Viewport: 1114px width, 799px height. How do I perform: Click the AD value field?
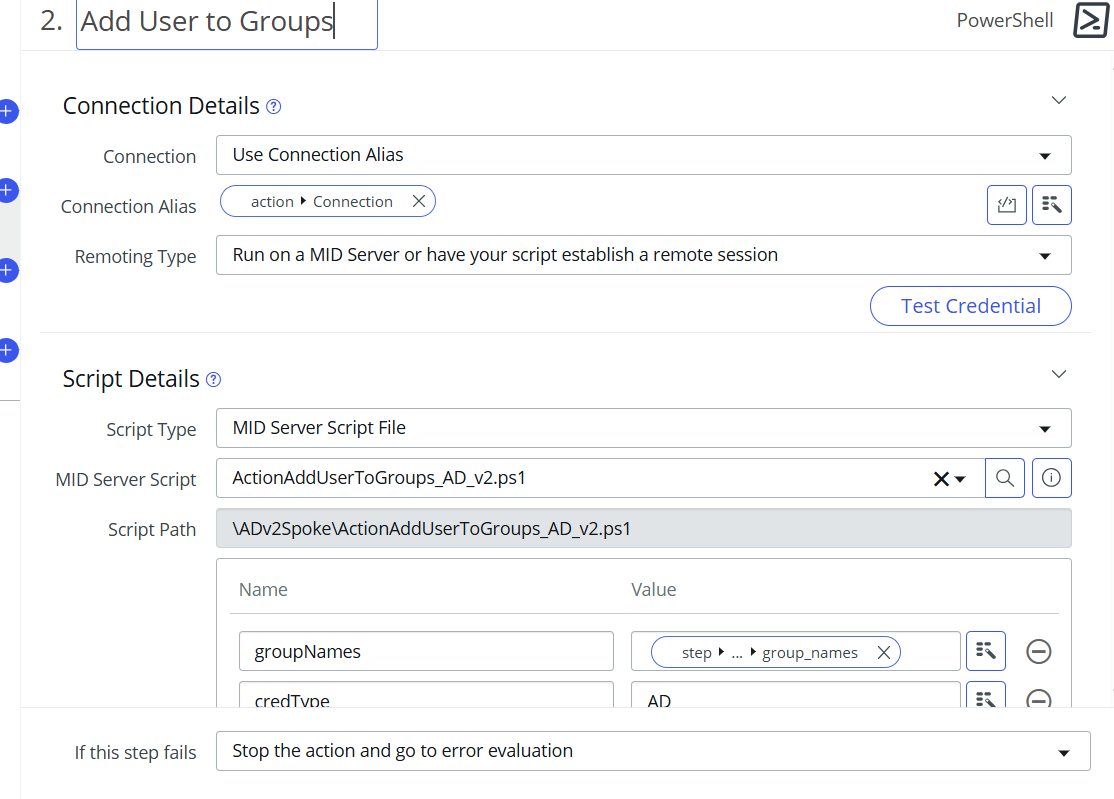tap(796, 695)
